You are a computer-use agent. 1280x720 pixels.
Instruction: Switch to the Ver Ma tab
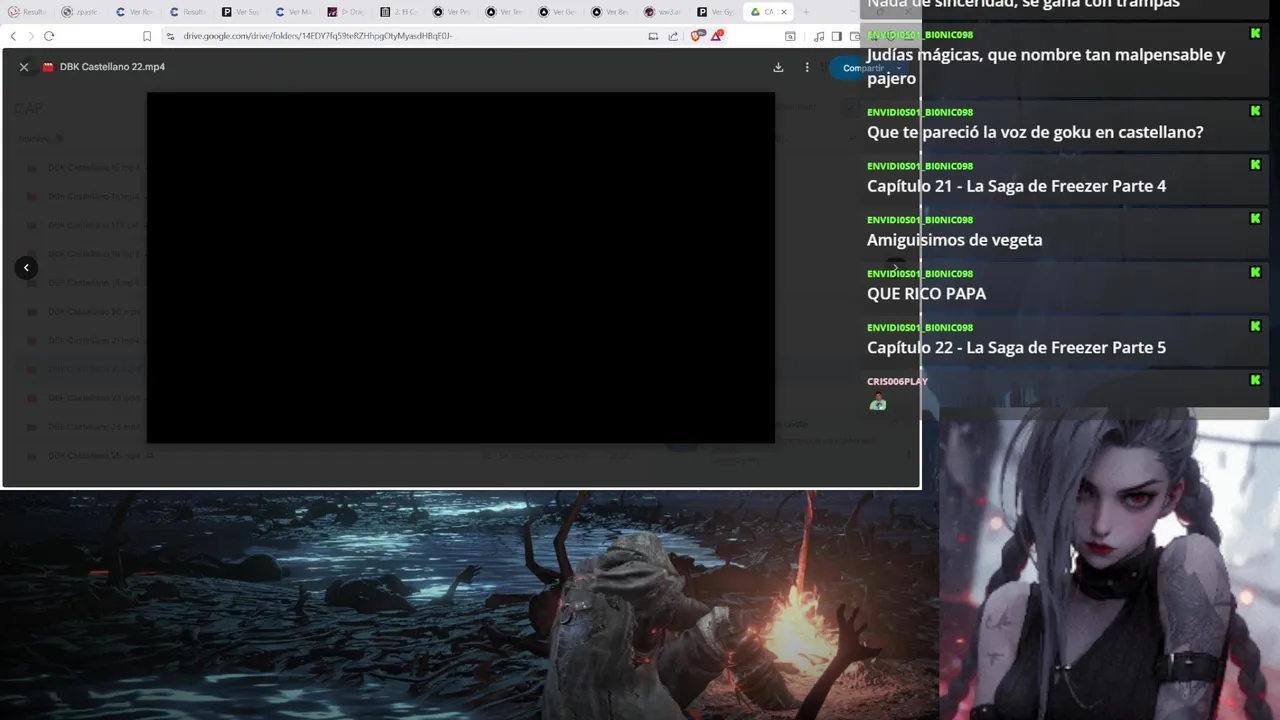tap(294, 12)
